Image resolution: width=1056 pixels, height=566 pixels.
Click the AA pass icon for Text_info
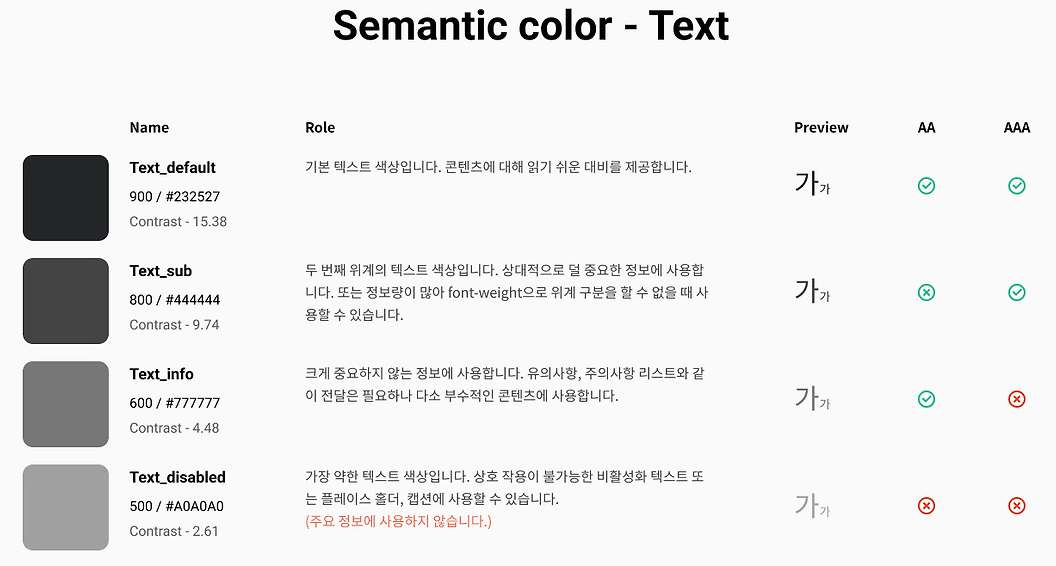coord(926,399)
